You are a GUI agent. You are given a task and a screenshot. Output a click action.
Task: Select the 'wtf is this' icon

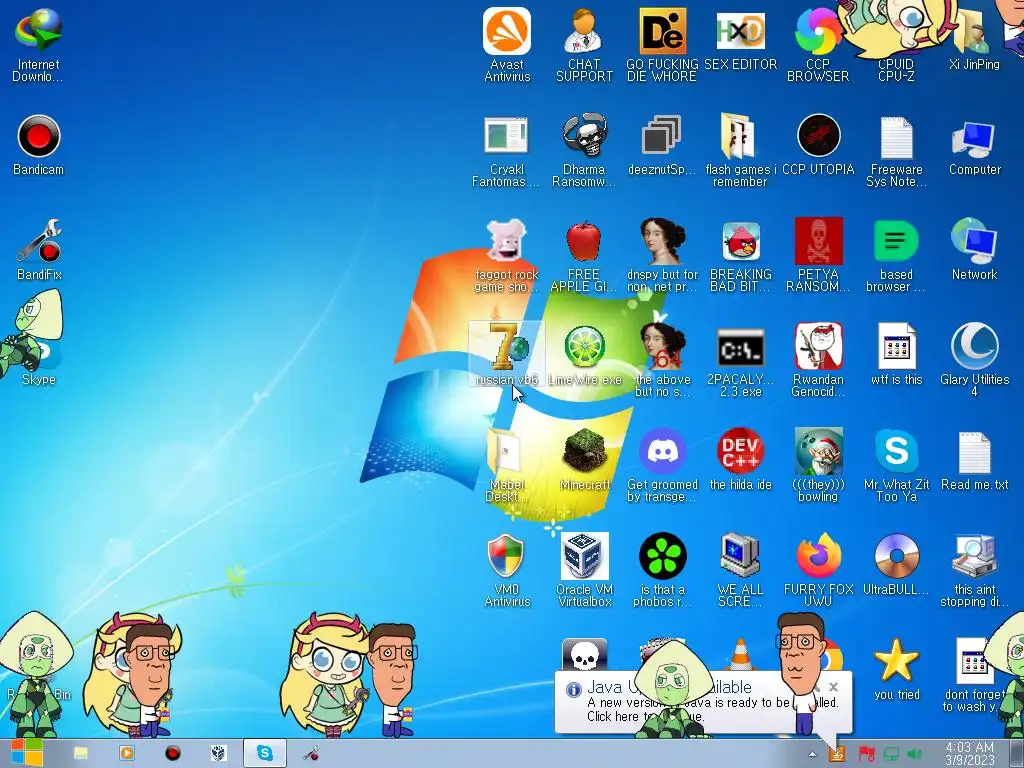pos(896,354)
